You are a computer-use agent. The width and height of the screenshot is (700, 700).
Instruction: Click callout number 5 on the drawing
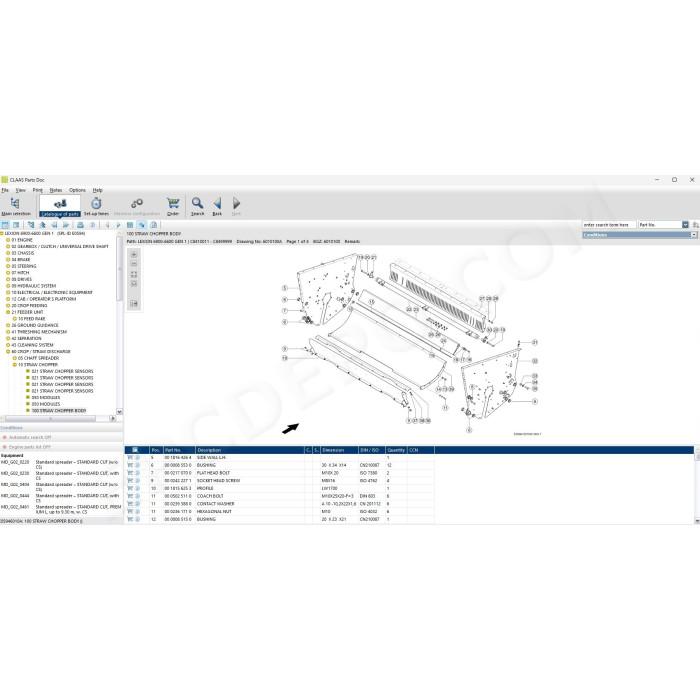pos(284,288)
